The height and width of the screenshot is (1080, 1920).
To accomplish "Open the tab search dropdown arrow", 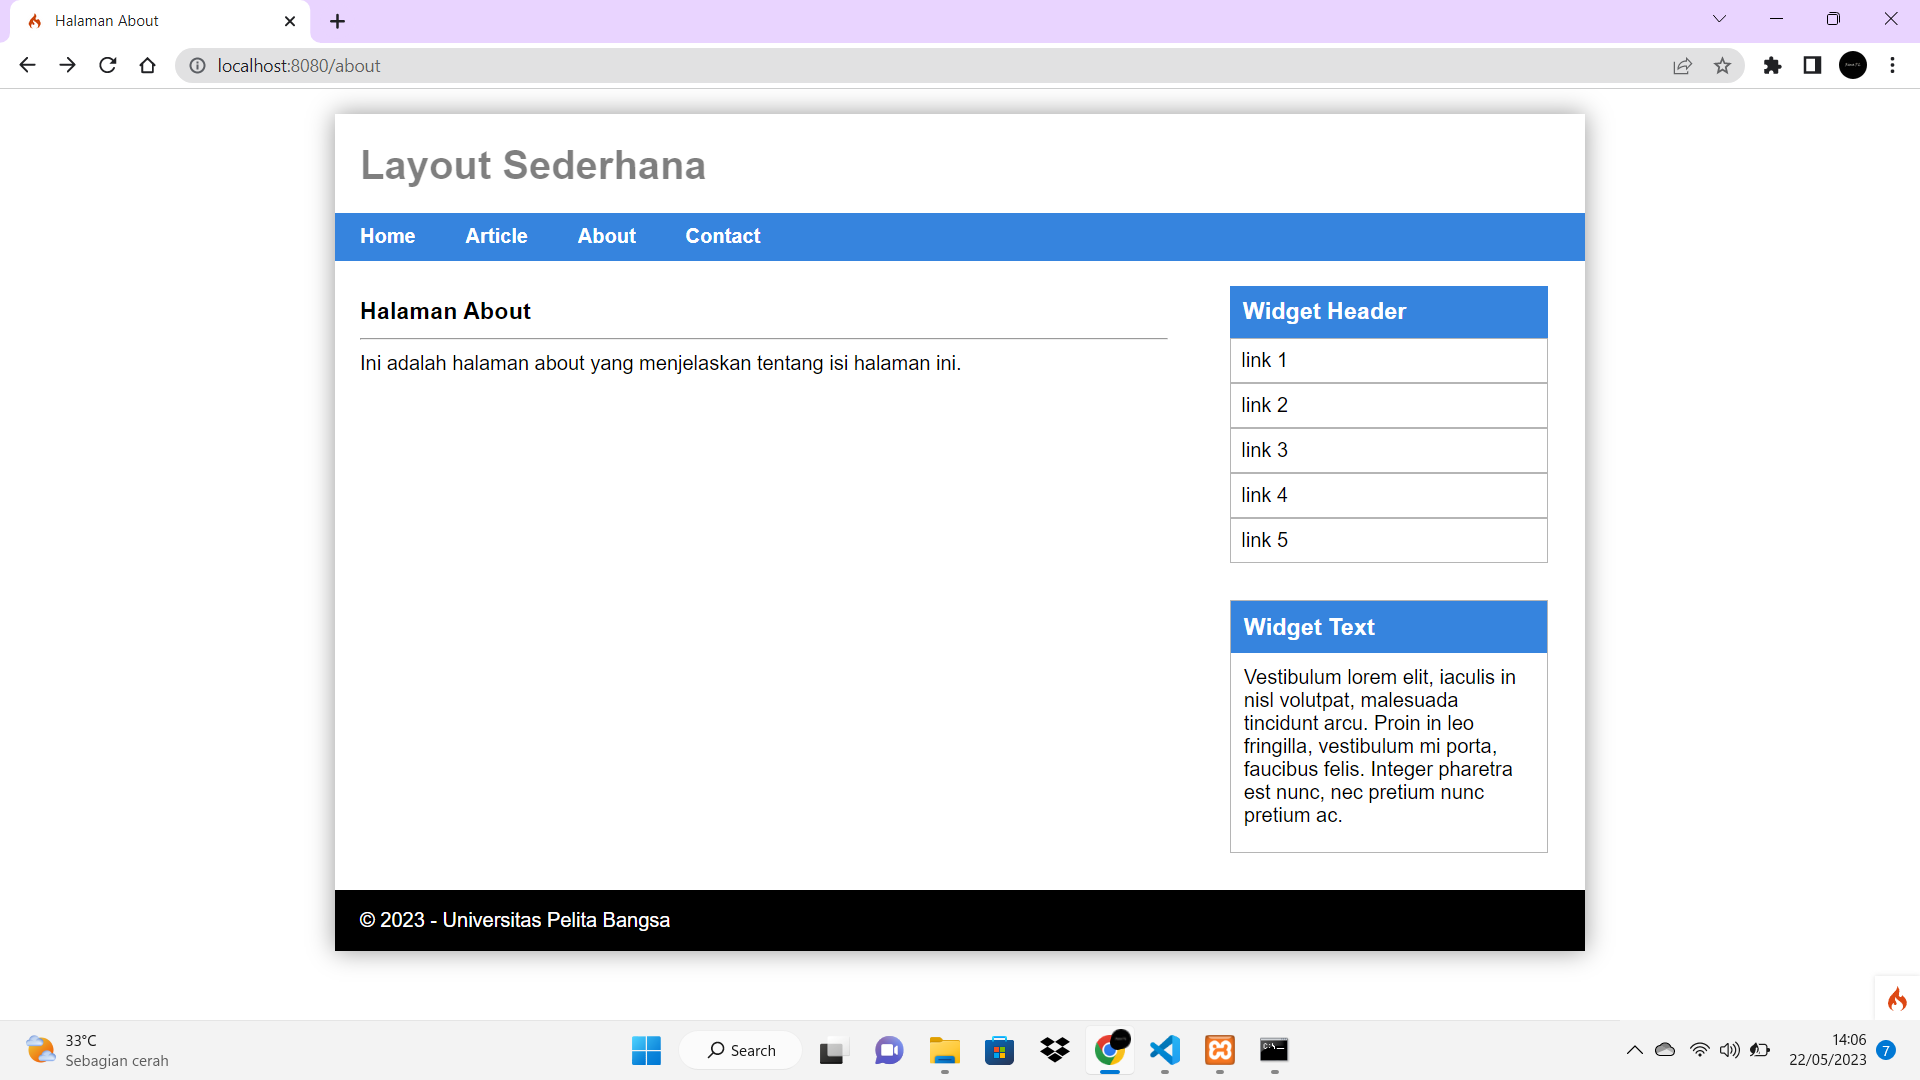I will (1719, 18).
